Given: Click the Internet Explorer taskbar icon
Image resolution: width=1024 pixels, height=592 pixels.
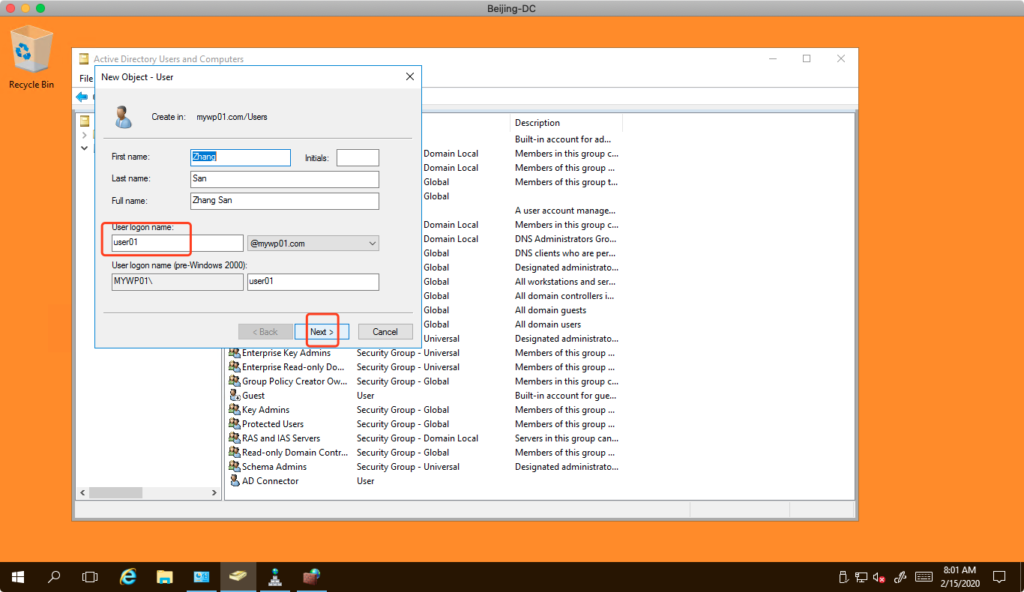Looking at the screenshot, I should [128, 577].
